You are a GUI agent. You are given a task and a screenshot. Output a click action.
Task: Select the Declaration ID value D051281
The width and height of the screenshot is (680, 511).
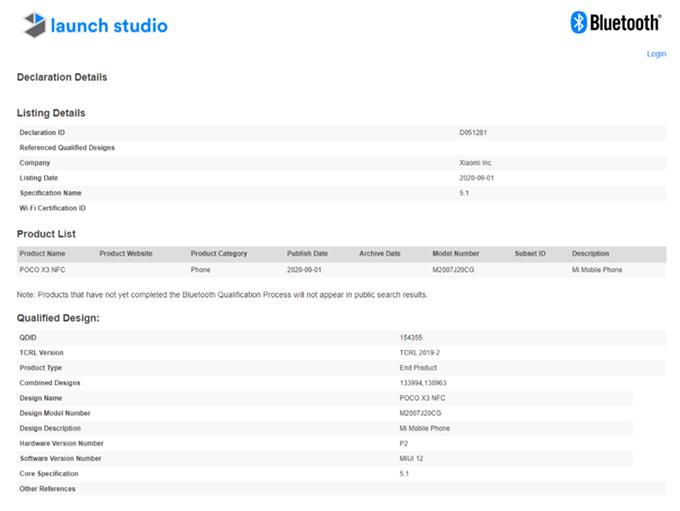[x=473, y=132]
